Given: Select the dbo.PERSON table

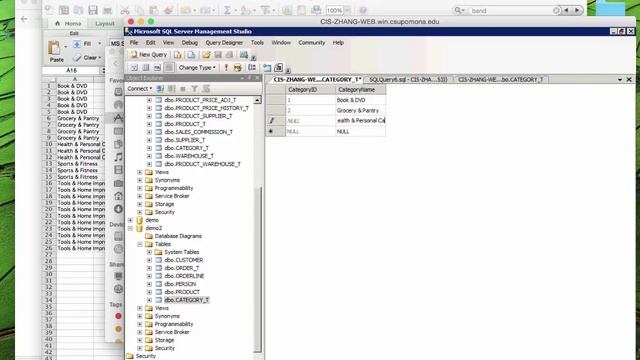Looking at the screenshot, I should coord(180,284).
